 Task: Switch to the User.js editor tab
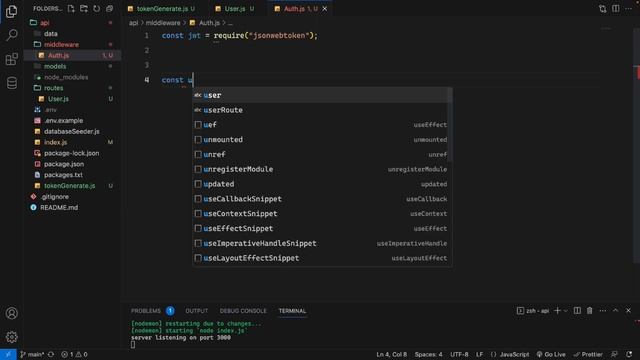[235, 9]
